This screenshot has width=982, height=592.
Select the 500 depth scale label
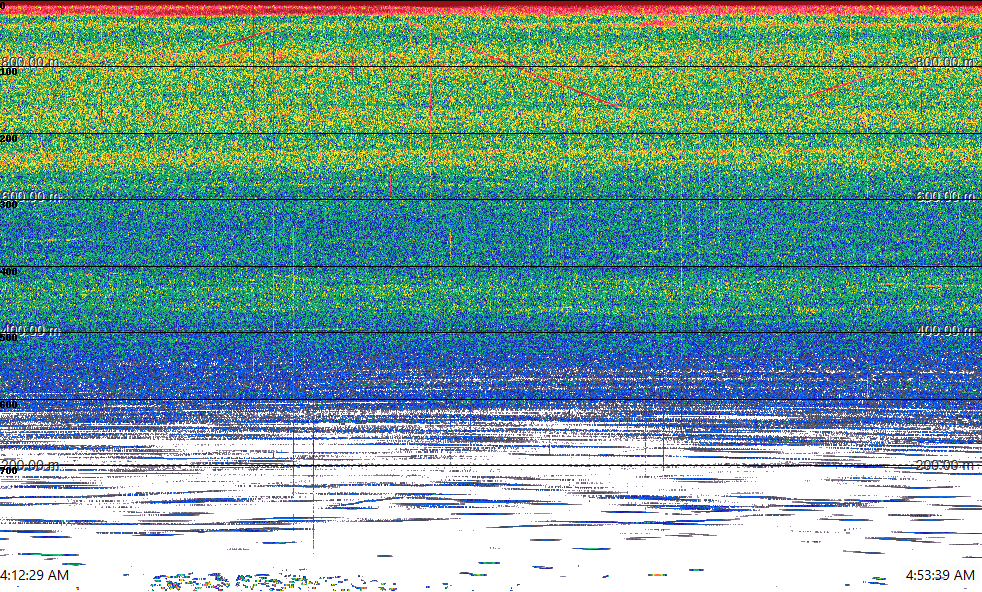(9, 338)
